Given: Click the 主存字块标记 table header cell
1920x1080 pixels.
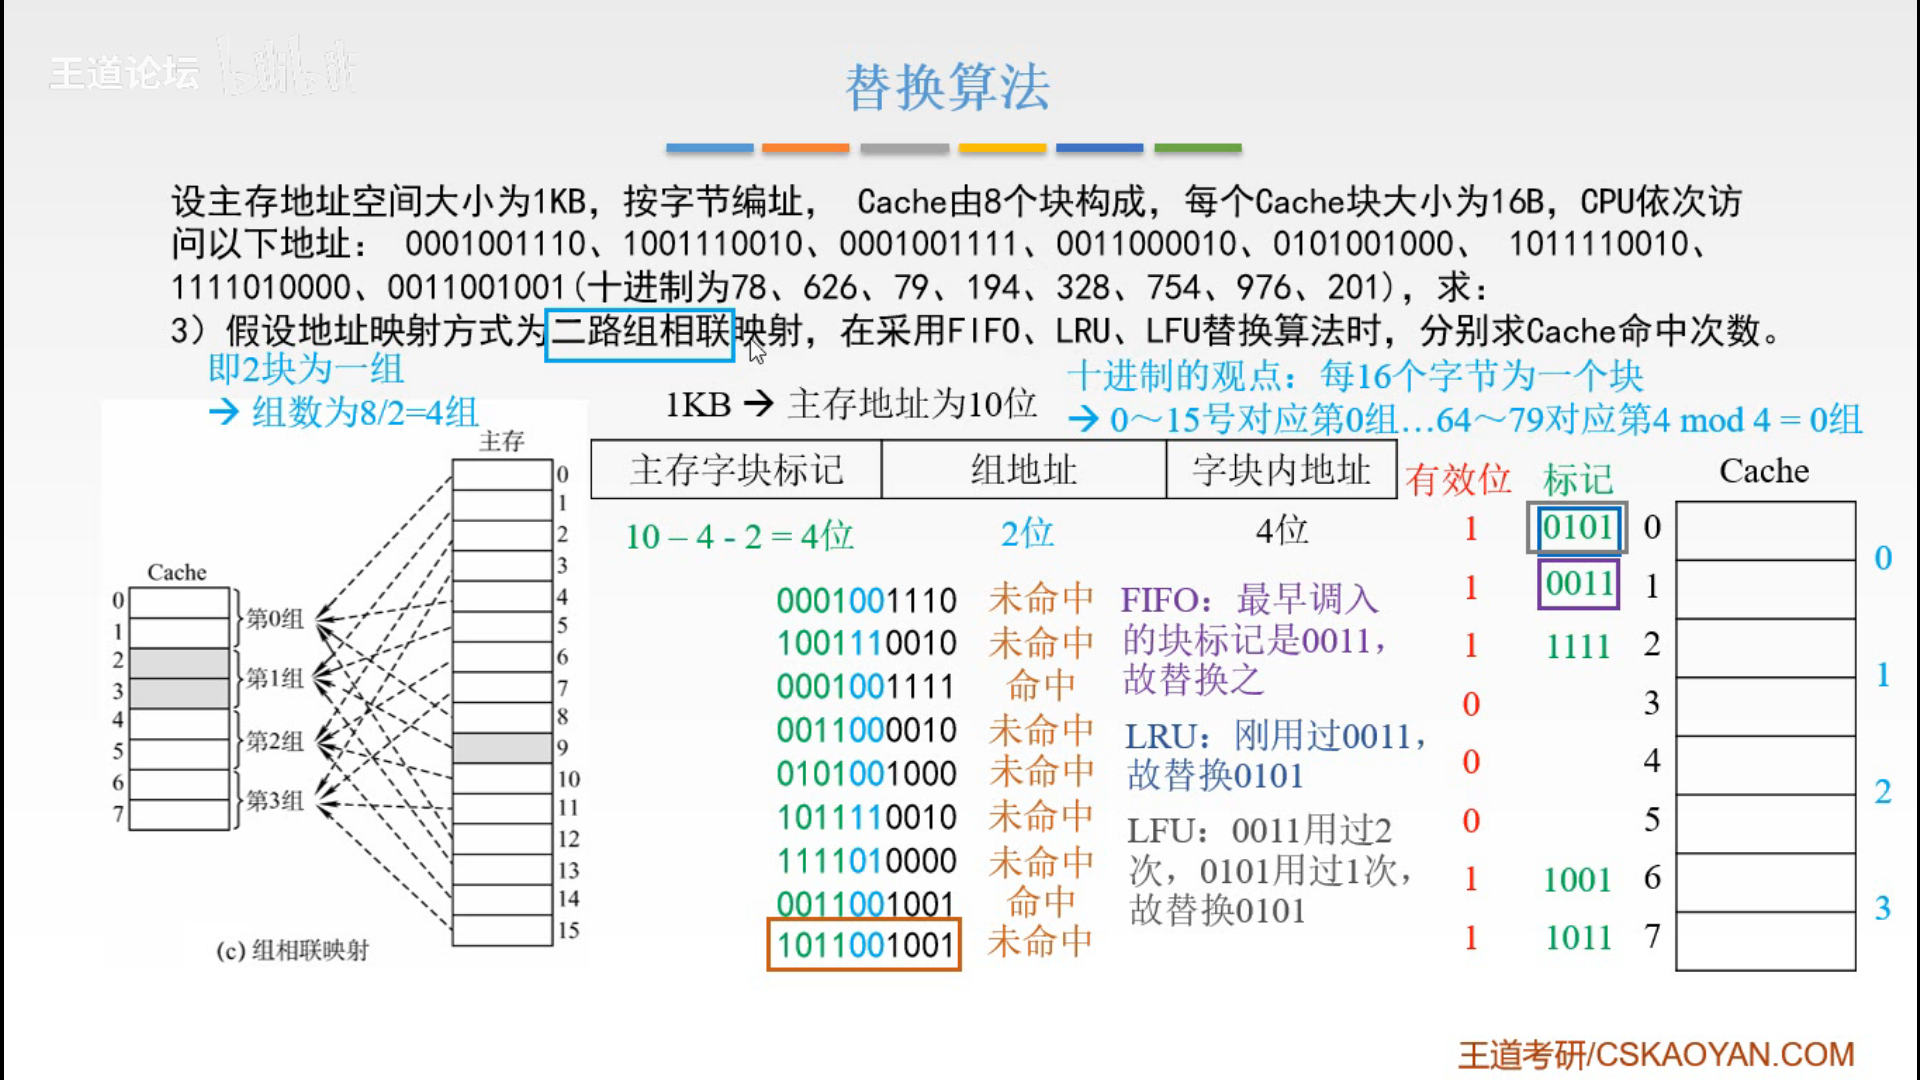Looking at the screenshot, I should 736,470.
